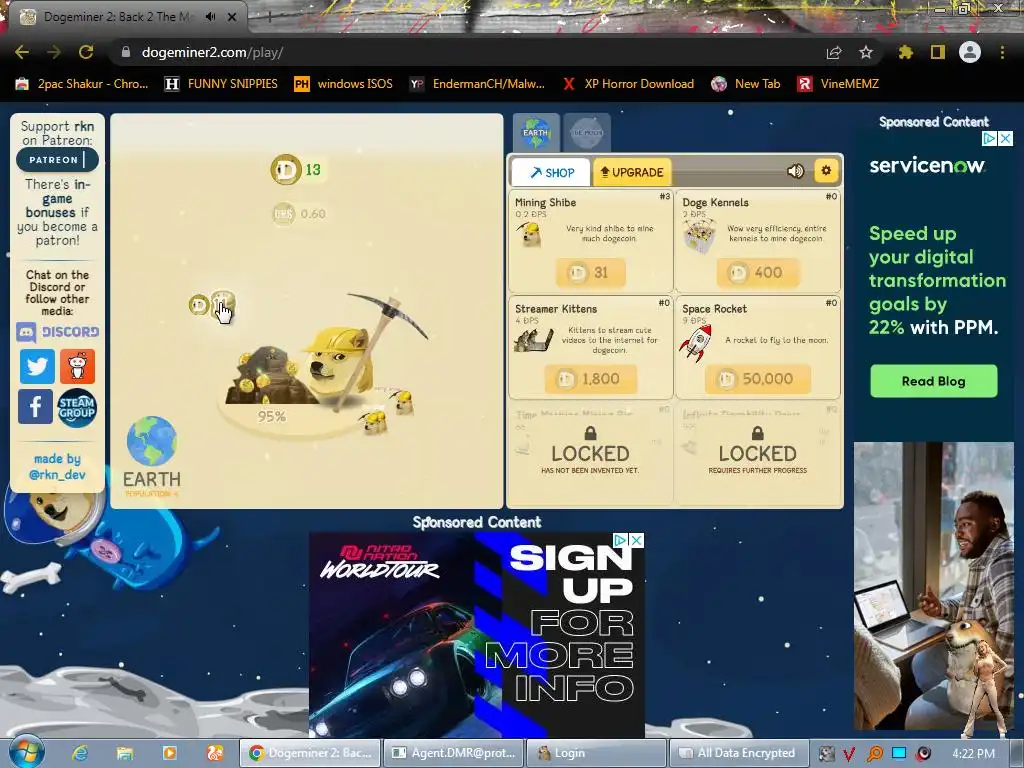Open the SHOP tab
The height and width of the screenshot is (768, 1024).
551,172
